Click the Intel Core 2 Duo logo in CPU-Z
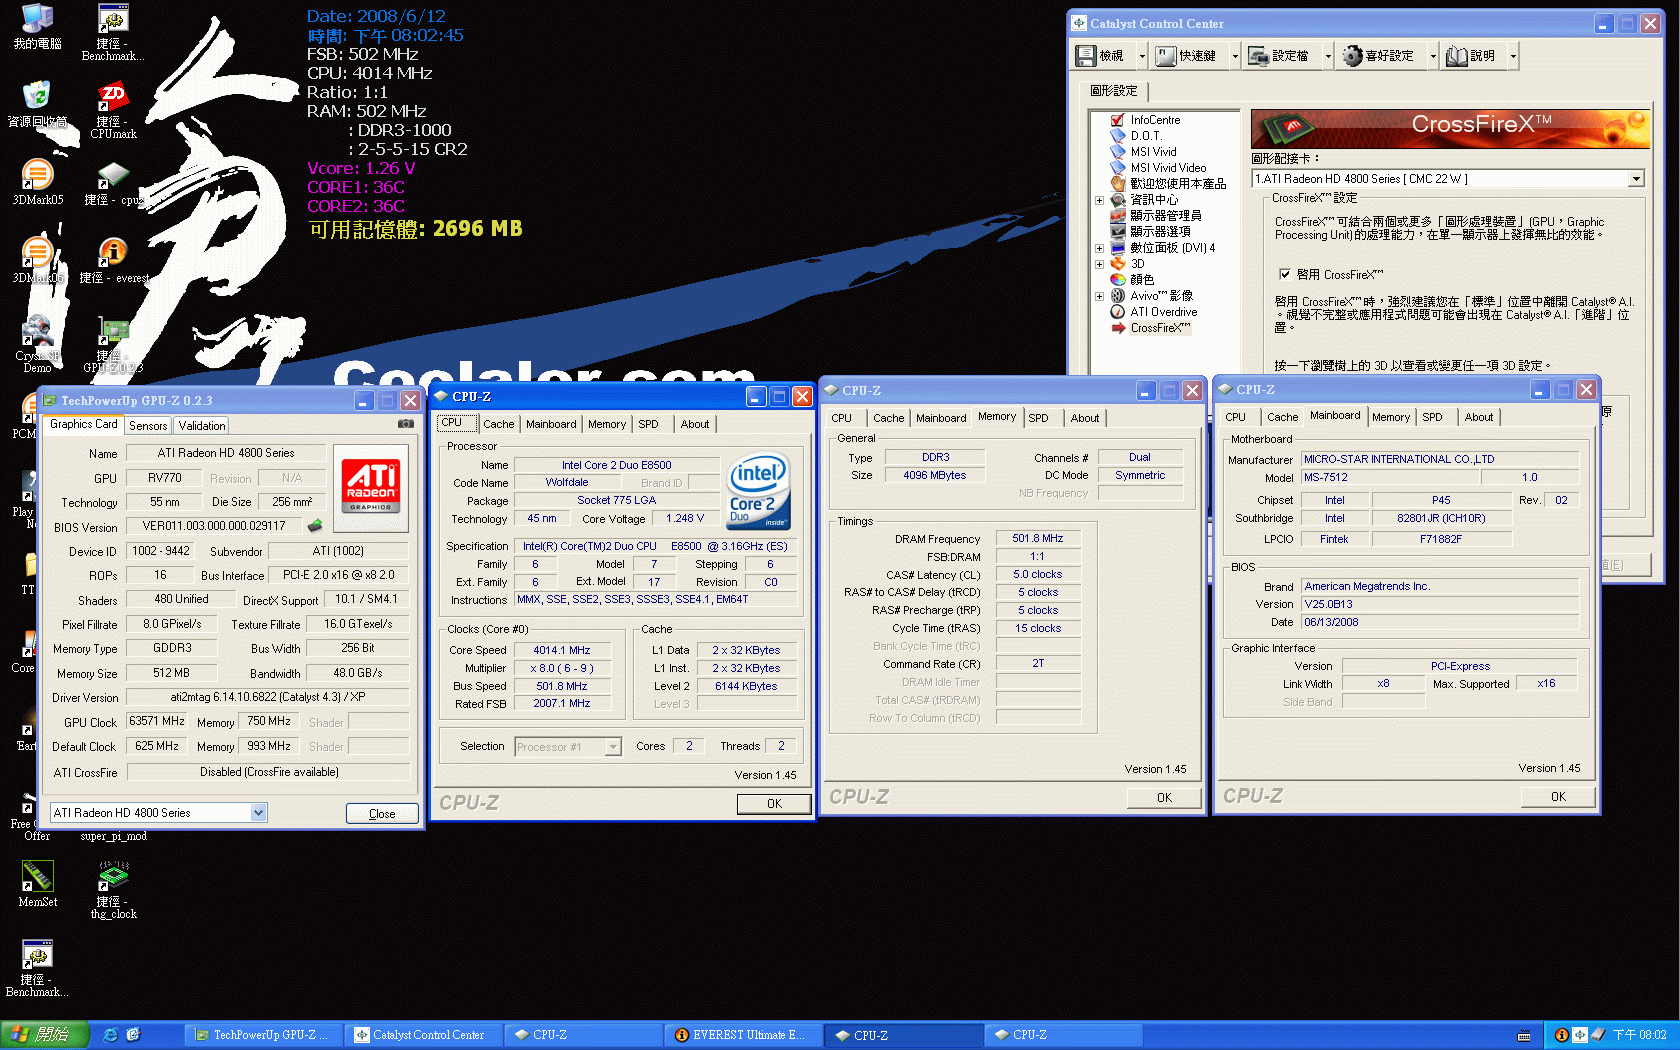Image resolution: width=1680 pixels, height=1050 pixels. point(759,491)
